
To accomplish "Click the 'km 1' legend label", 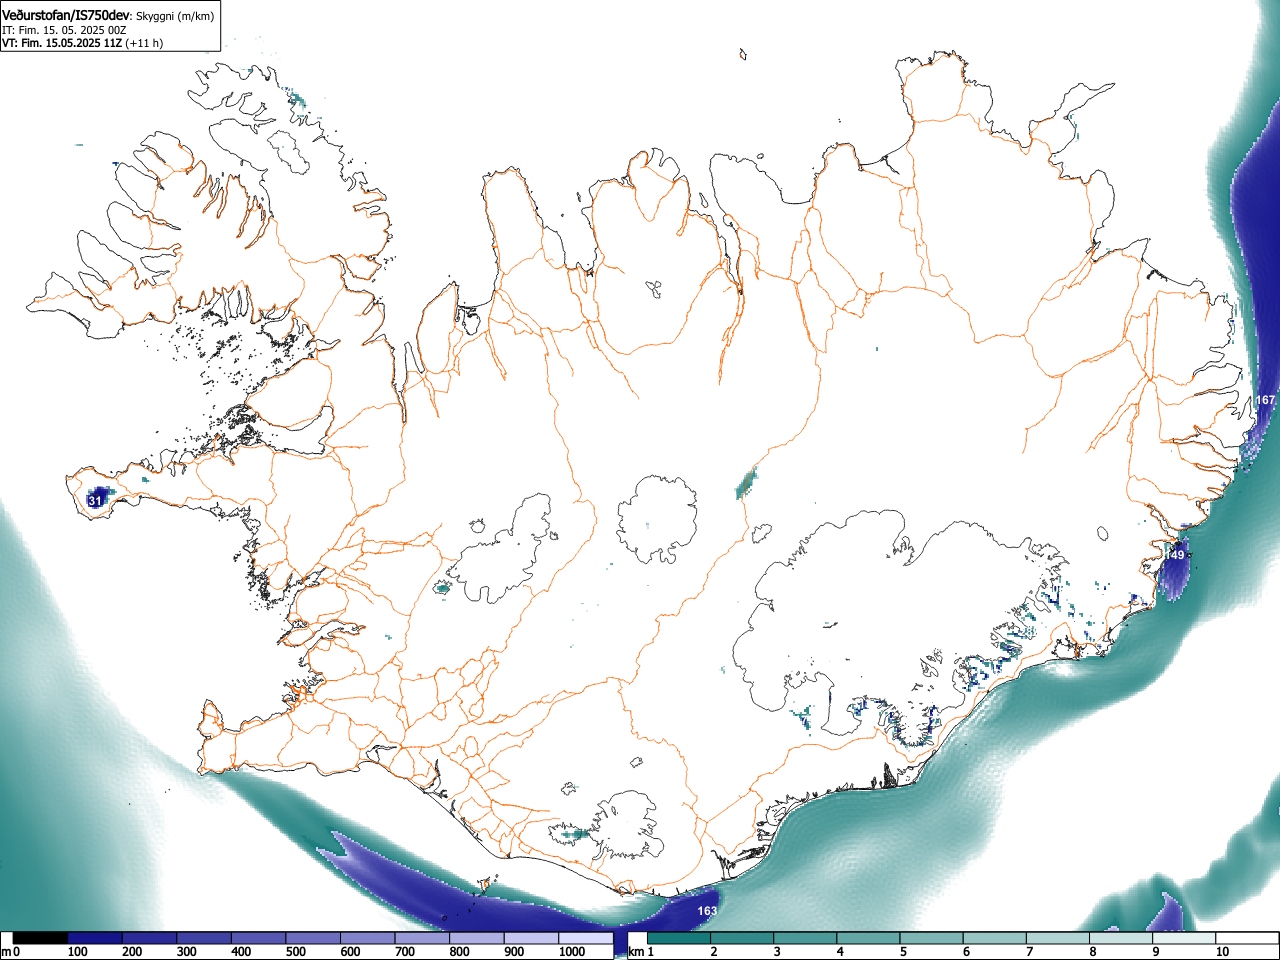I will (641, 952).
